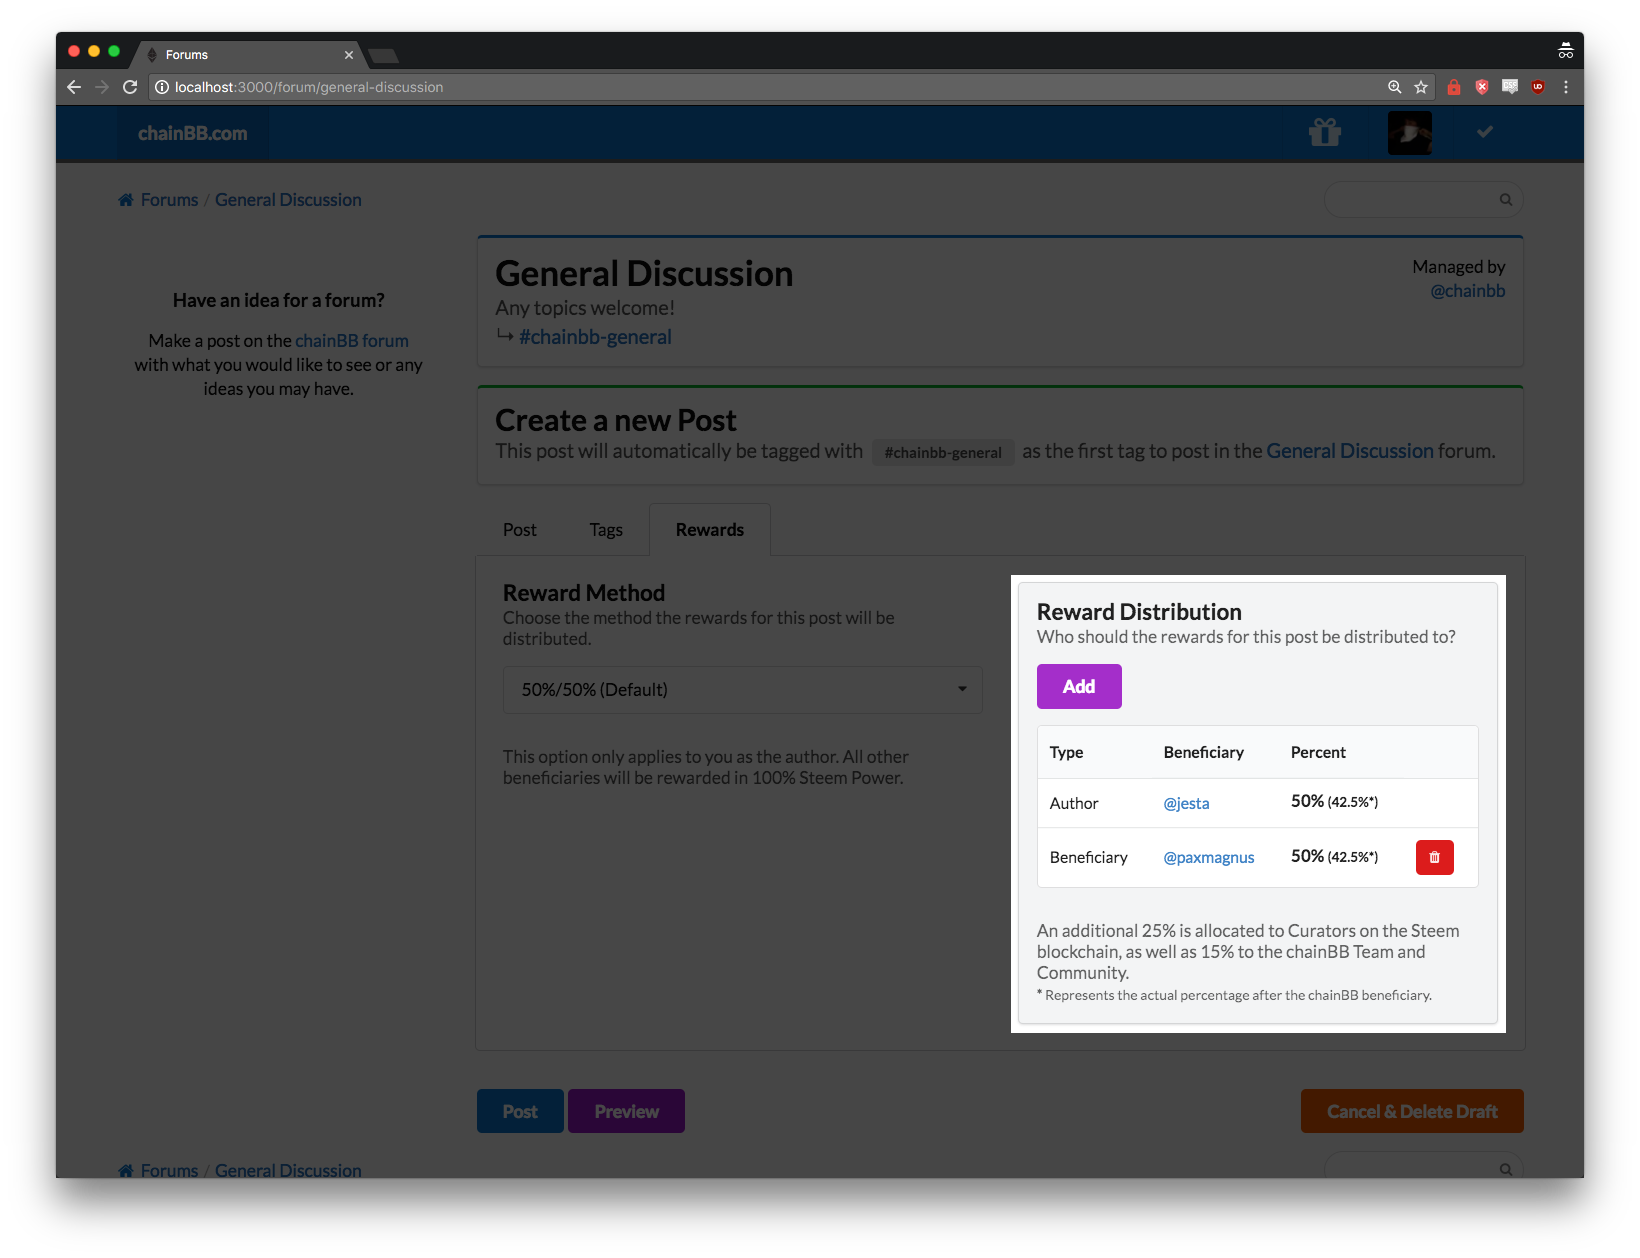Click General Discussion link in Create Post text

pos(1350,451)
